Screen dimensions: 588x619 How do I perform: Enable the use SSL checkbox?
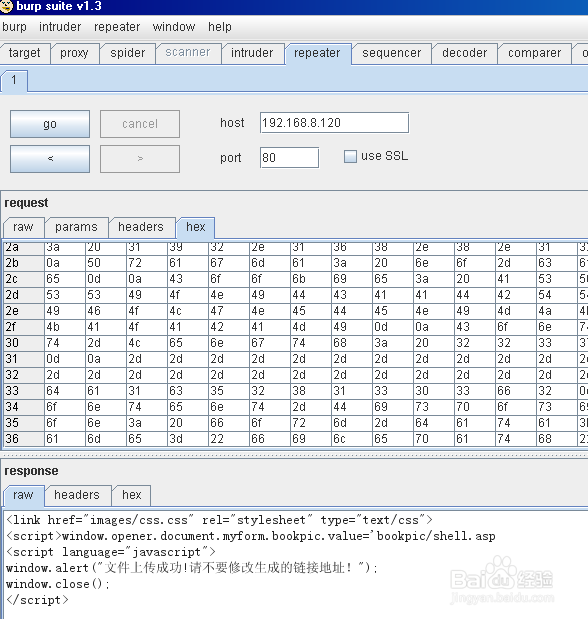tap(350, 156)
